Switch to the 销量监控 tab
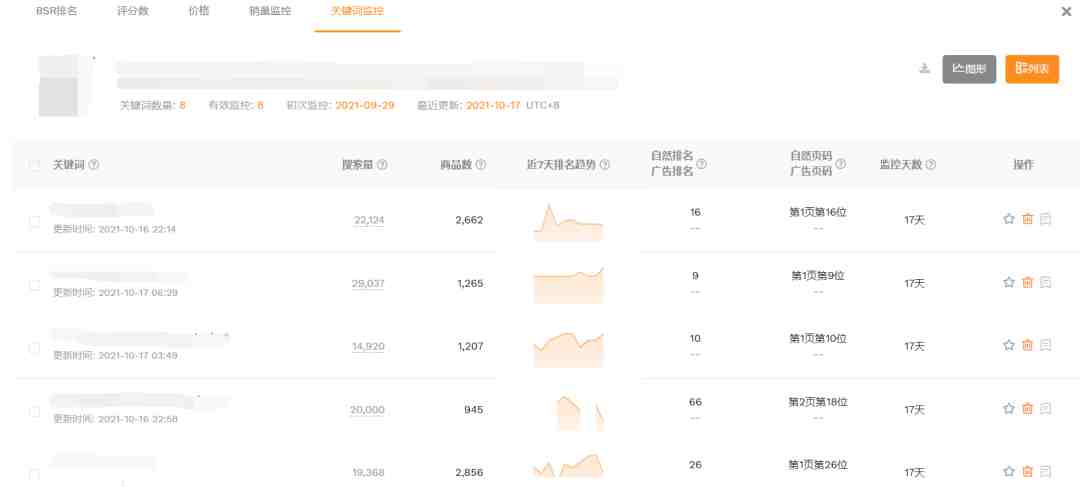Screen dimensions: 1080x487 (x=270, y=12)
